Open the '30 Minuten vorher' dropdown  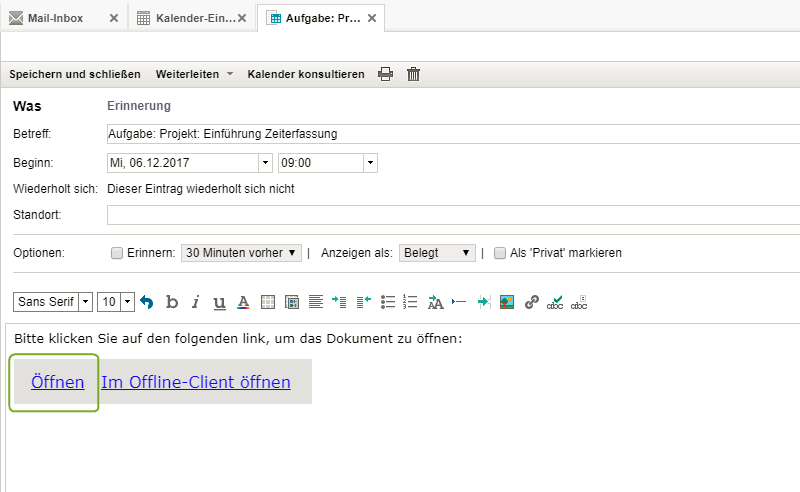coord(241,253)
